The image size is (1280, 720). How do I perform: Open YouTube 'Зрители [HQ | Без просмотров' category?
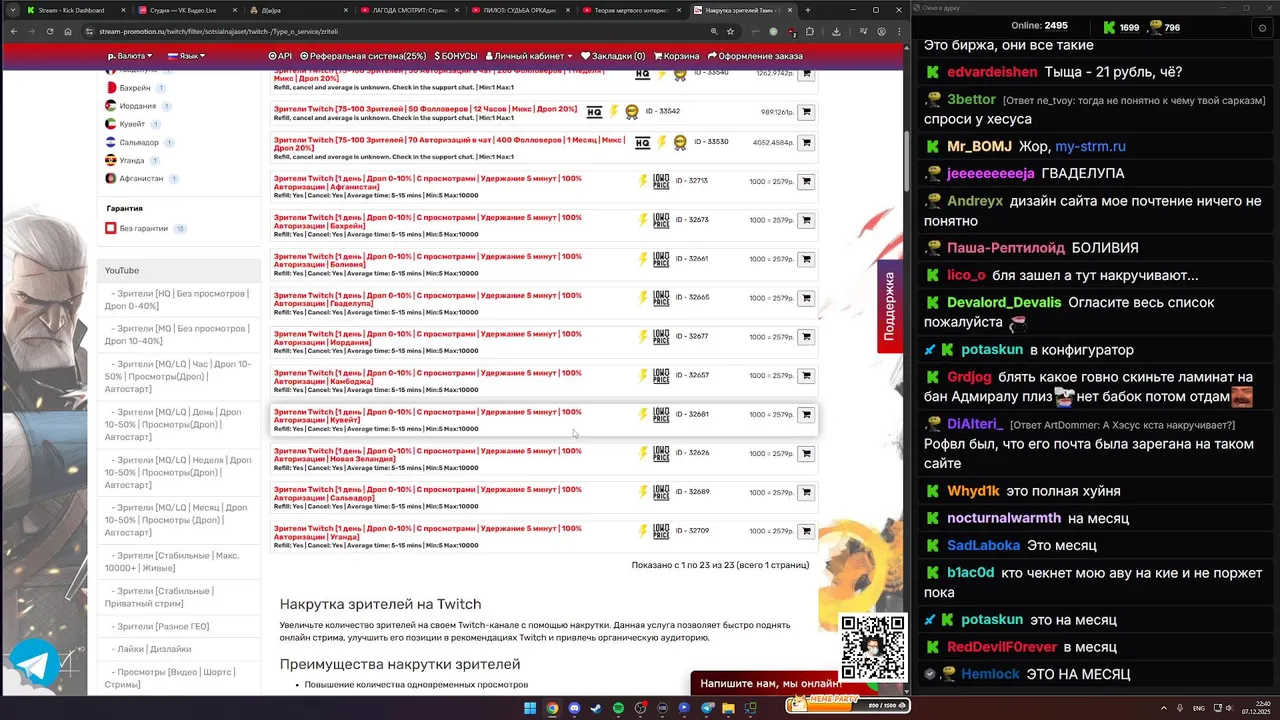point(179,300)
